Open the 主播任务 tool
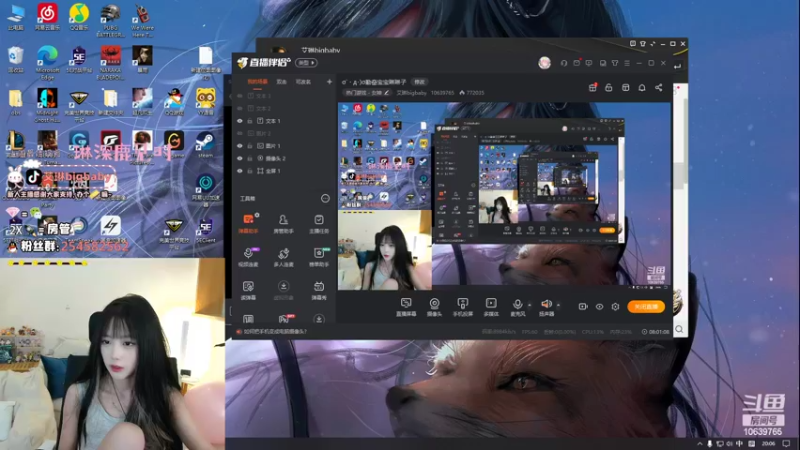This screenshot has height=450, width=800. pyautogui.click(x=319, y=223)
